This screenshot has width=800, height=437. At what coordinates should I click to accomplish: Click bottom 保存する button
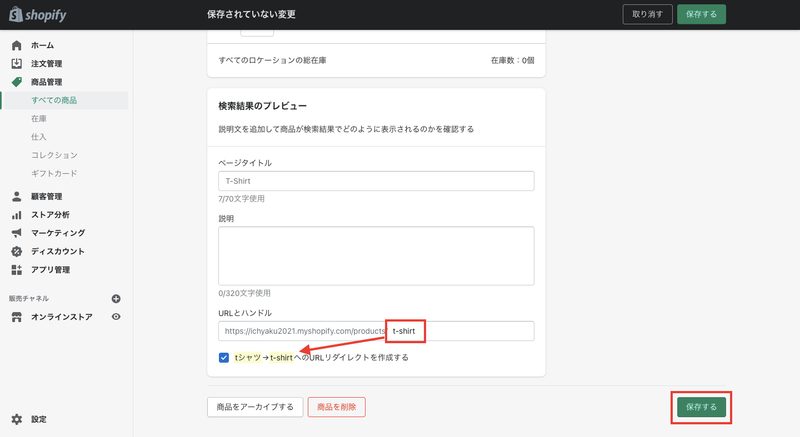pos(701,407)
